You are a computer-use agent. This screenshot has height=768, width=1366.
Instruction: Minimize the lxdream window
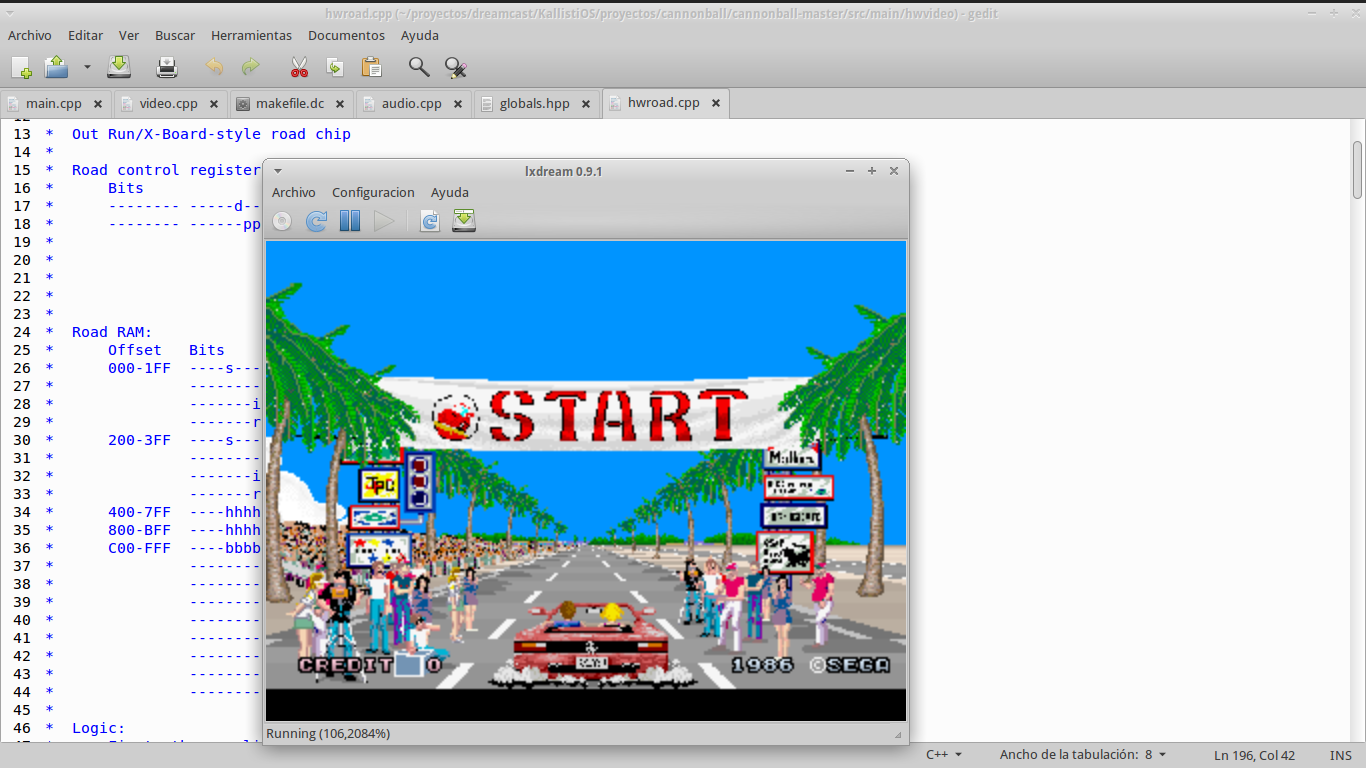[850, 171]
